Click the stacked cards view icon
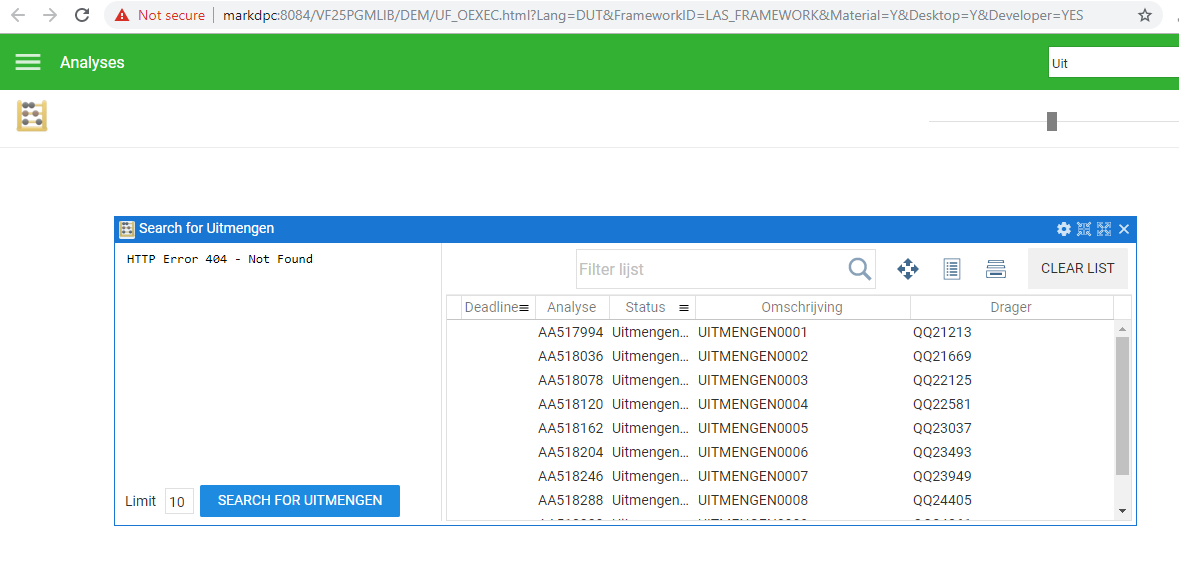 (996, 269)
